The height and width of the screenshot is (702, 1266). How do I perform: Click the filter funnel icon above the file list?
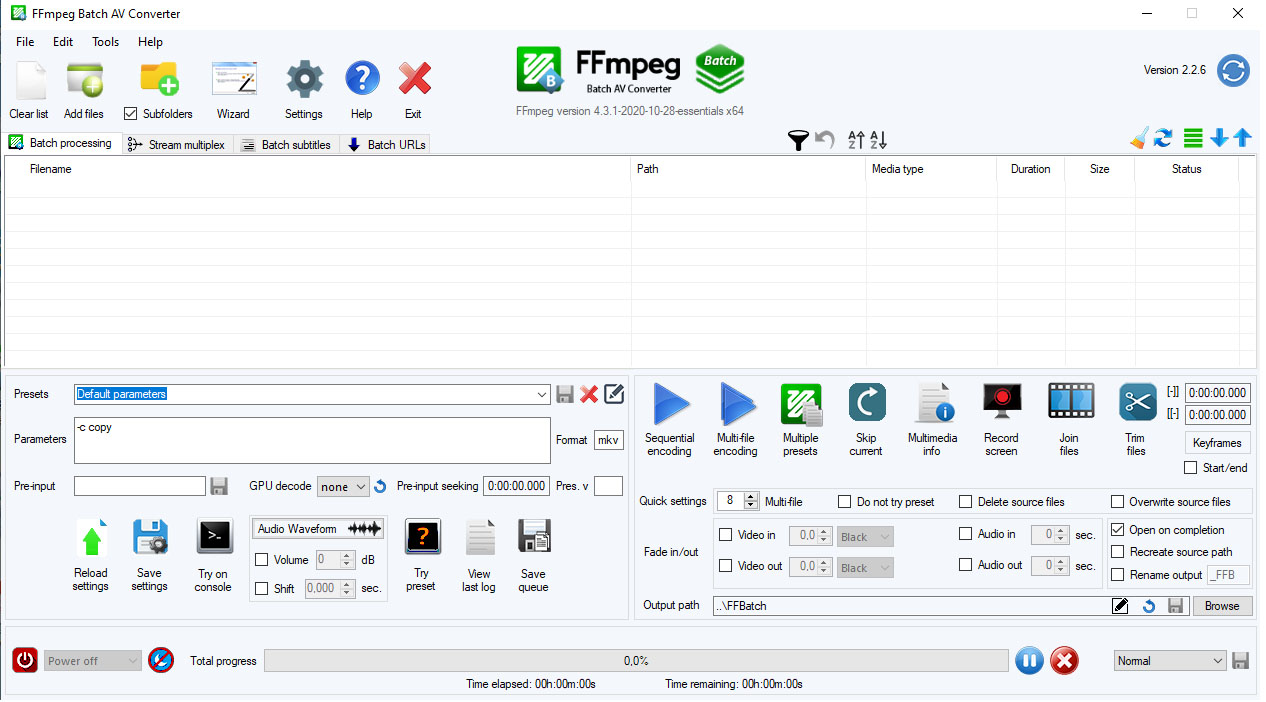click(798, 140)
